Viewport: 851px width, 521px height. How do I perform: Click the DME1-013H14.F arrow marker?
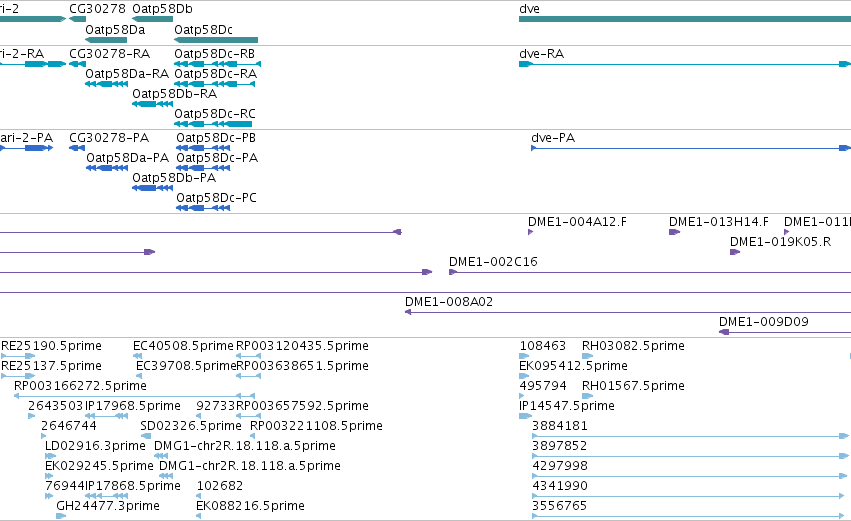(674, 232)
